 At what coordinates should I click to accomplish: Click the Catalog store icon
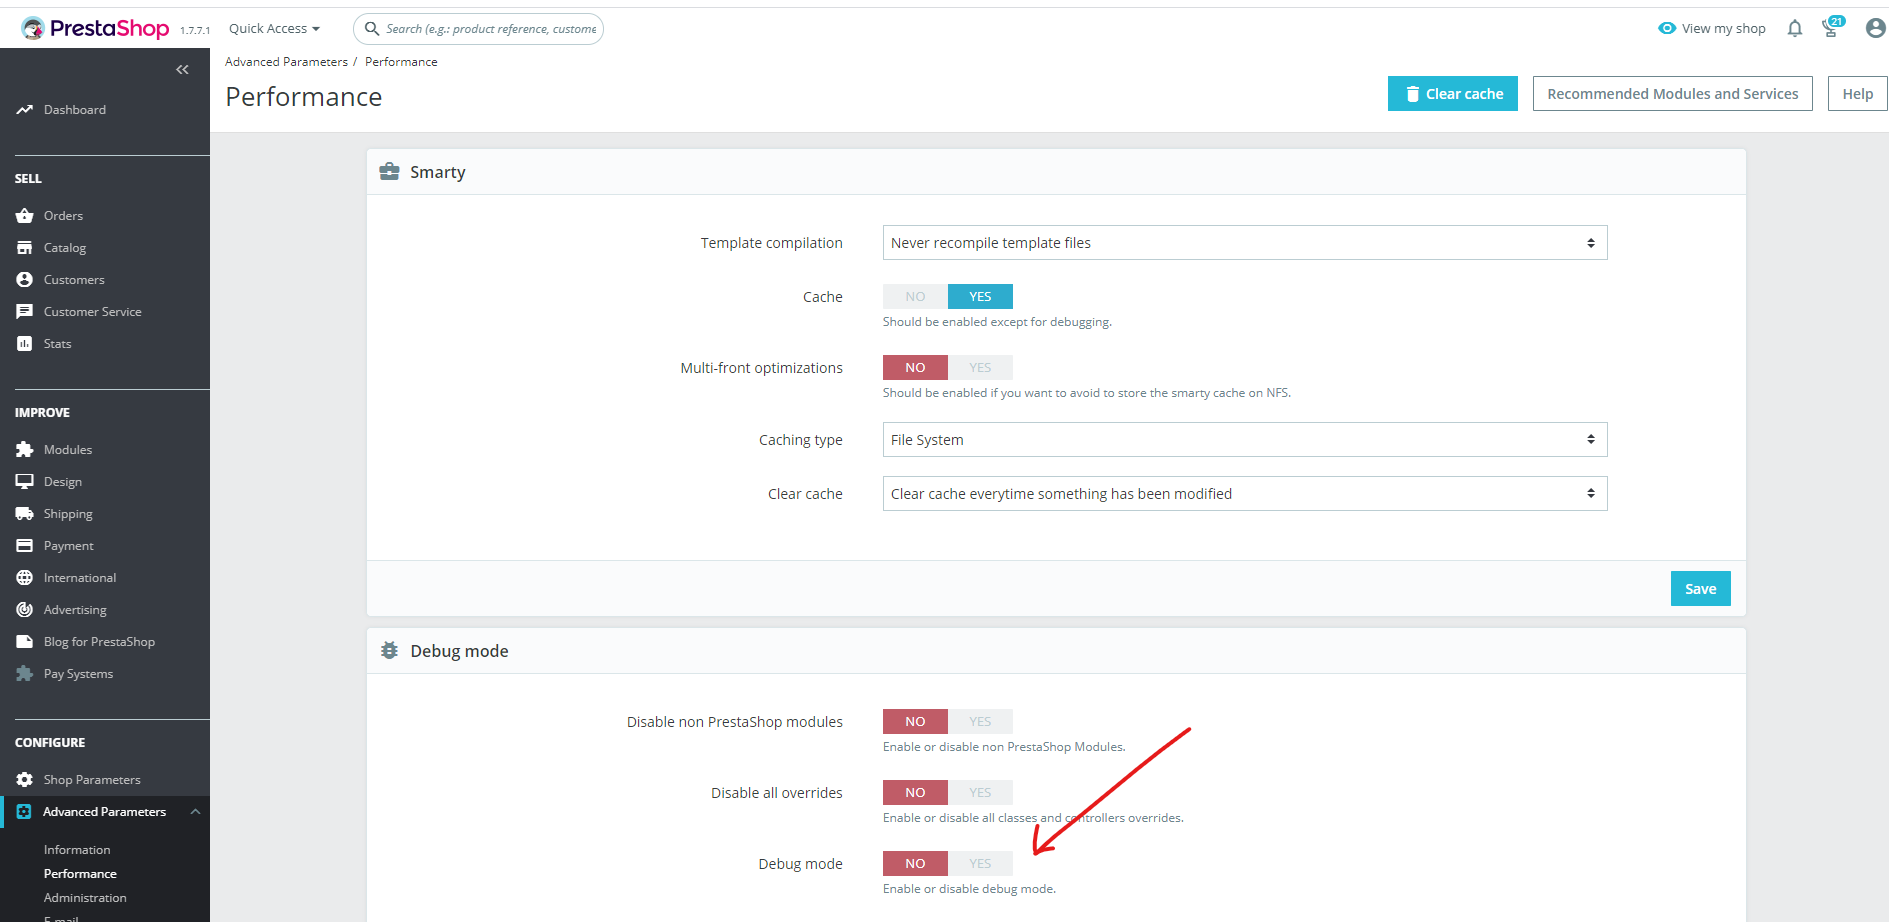pyautogui.click(x=25, y=248)
